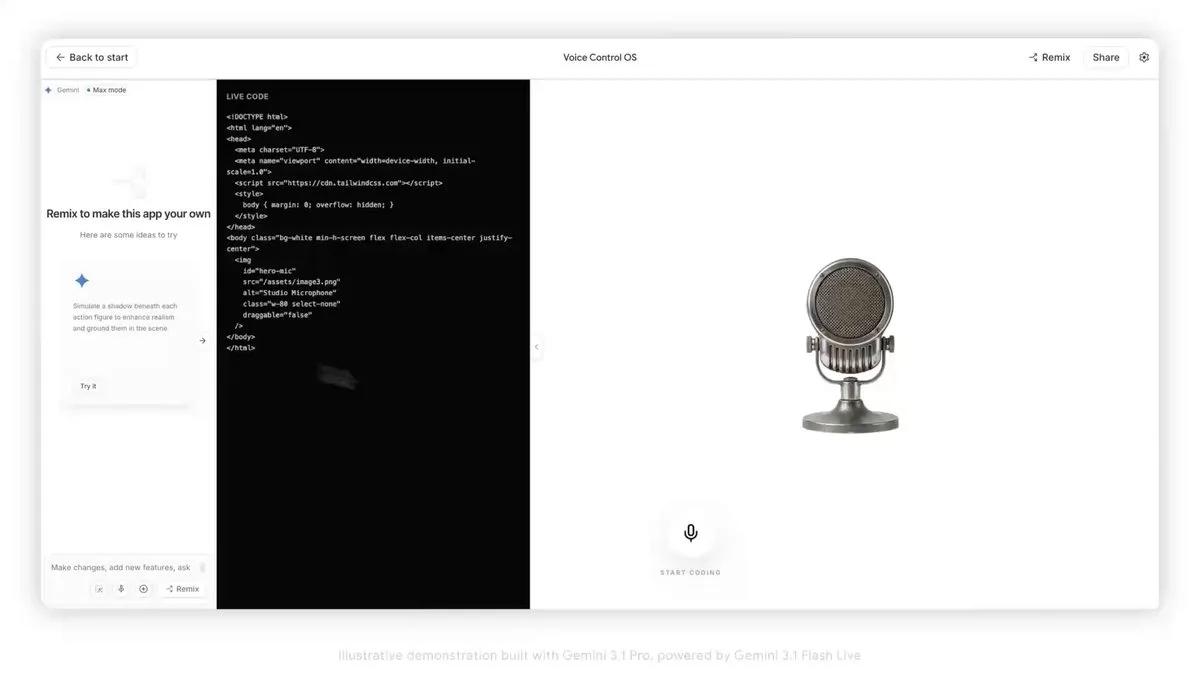Screen dimensions: 1200x675
Task: Tap the large microphone icon above START CODING
Action: [x=690, y=531]
